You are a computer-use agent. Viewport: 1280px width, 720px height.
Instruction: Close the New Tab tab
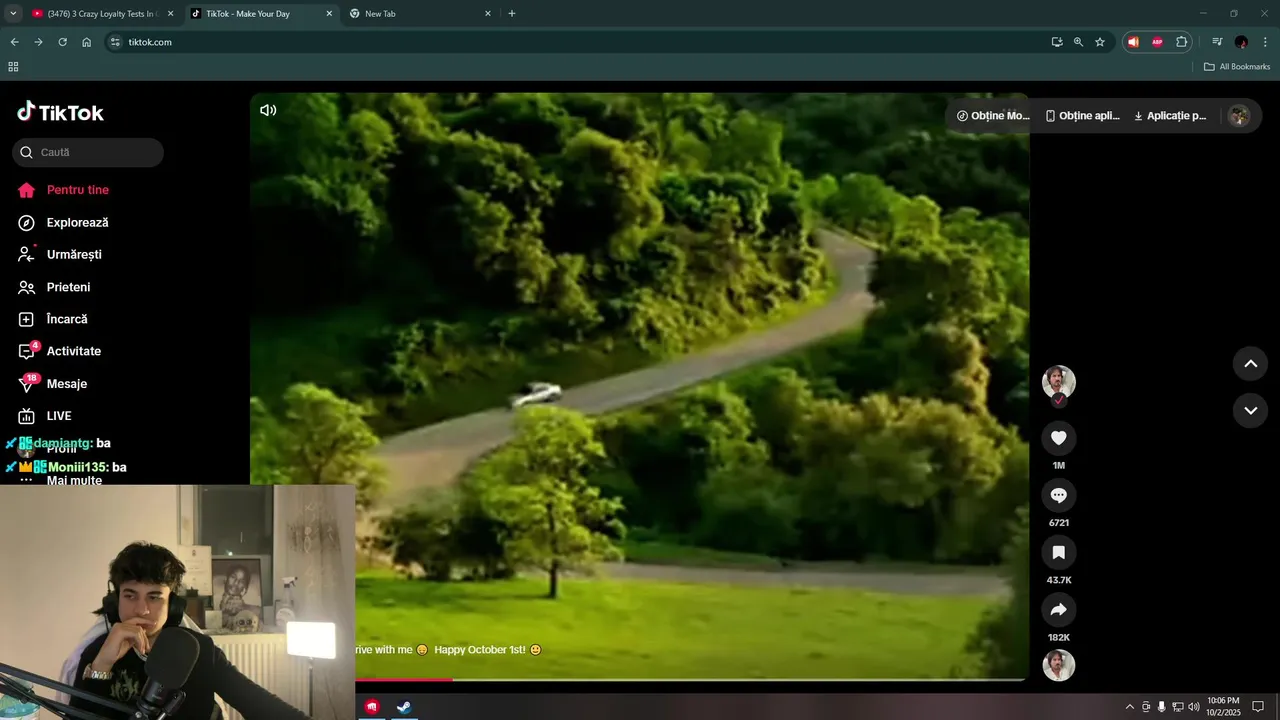pos(488,14)
